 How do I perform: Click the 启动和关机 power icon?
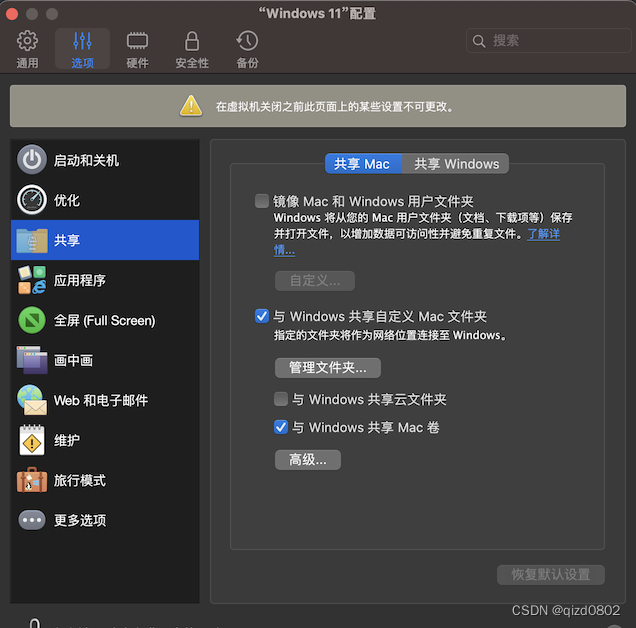(x=32, y=160)
